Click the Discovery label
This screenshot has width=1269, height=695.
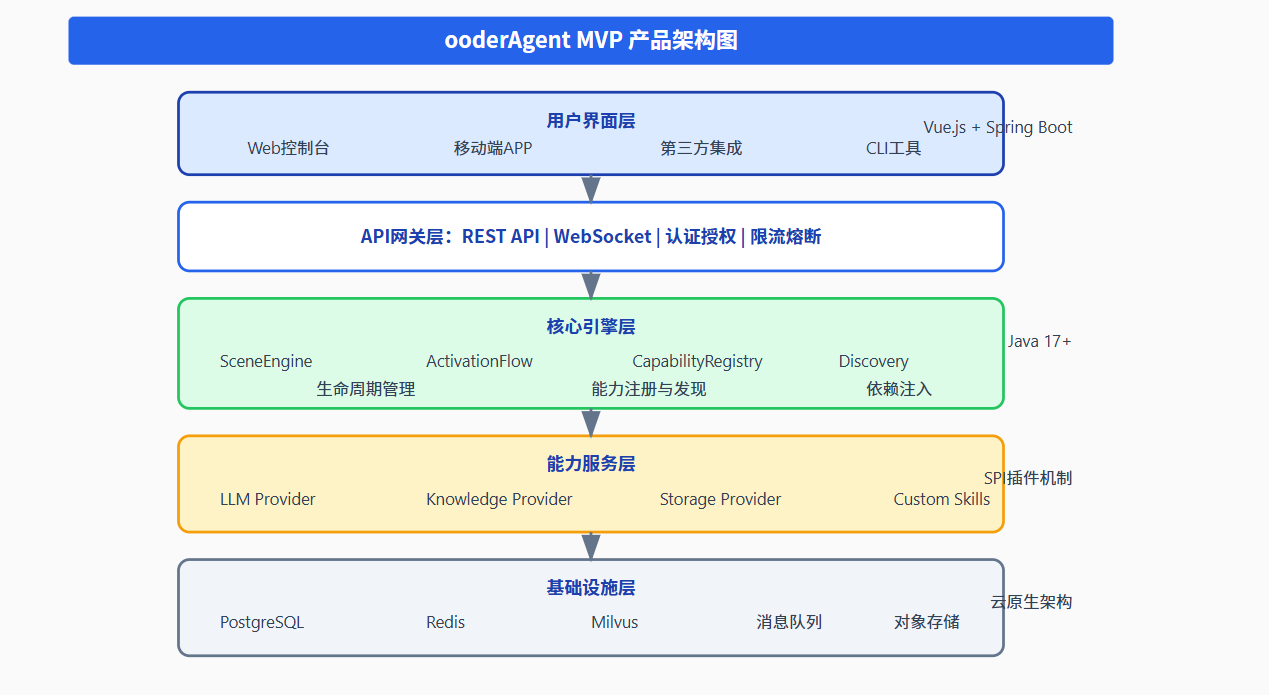coord(873,361)
